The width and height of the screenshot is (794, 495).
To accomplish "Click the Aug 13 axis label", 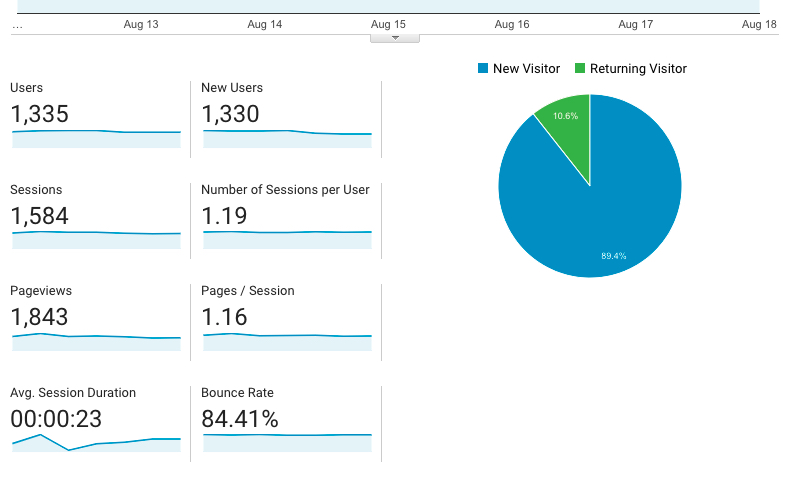I will pos(141,24).
